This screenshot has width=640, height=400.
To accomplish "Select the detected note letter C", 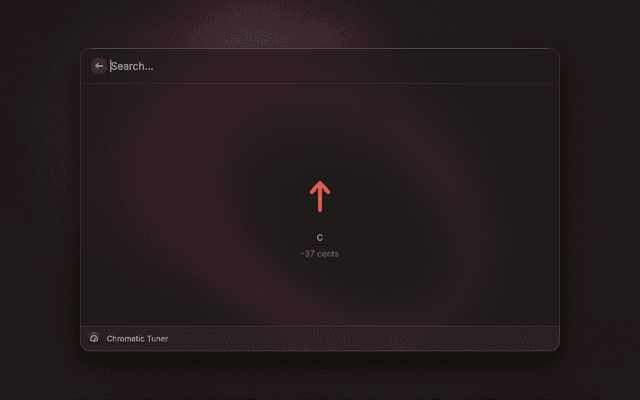I will [320, 238].
